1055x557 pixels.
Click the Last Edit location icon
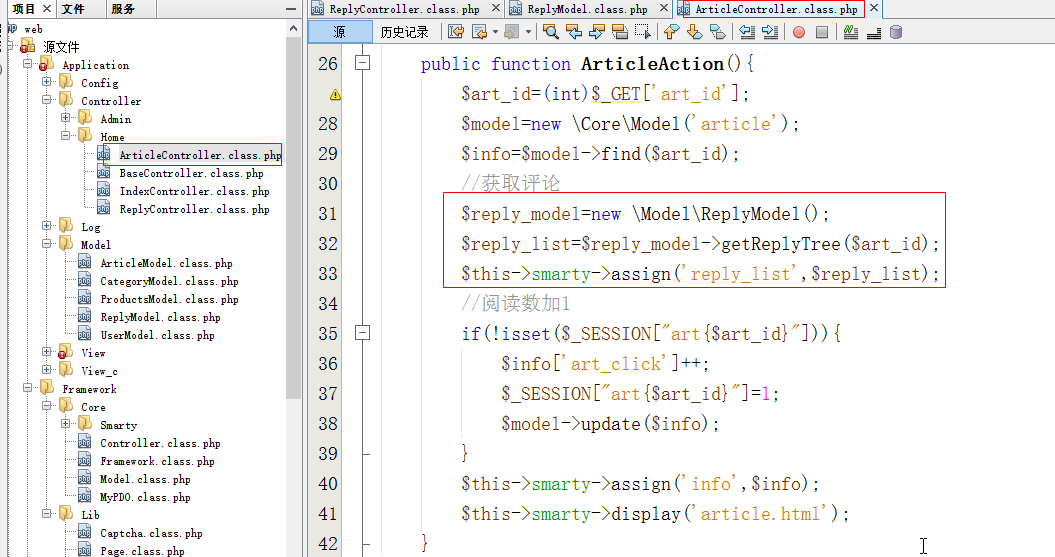click(456, 32)
